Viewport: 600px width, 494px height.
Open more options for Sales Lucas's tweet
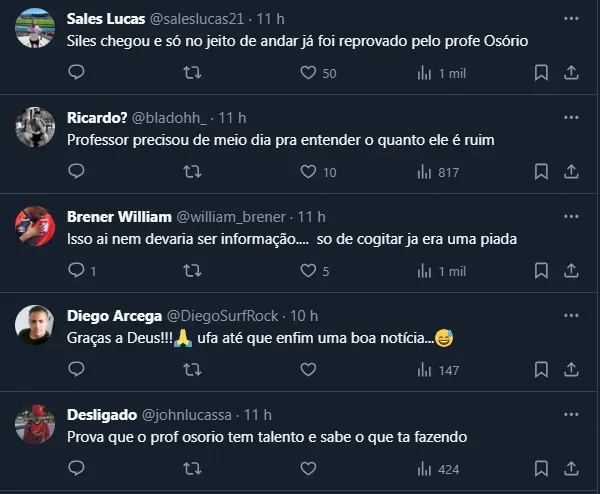pyautogui.click(x=571, y=19)
